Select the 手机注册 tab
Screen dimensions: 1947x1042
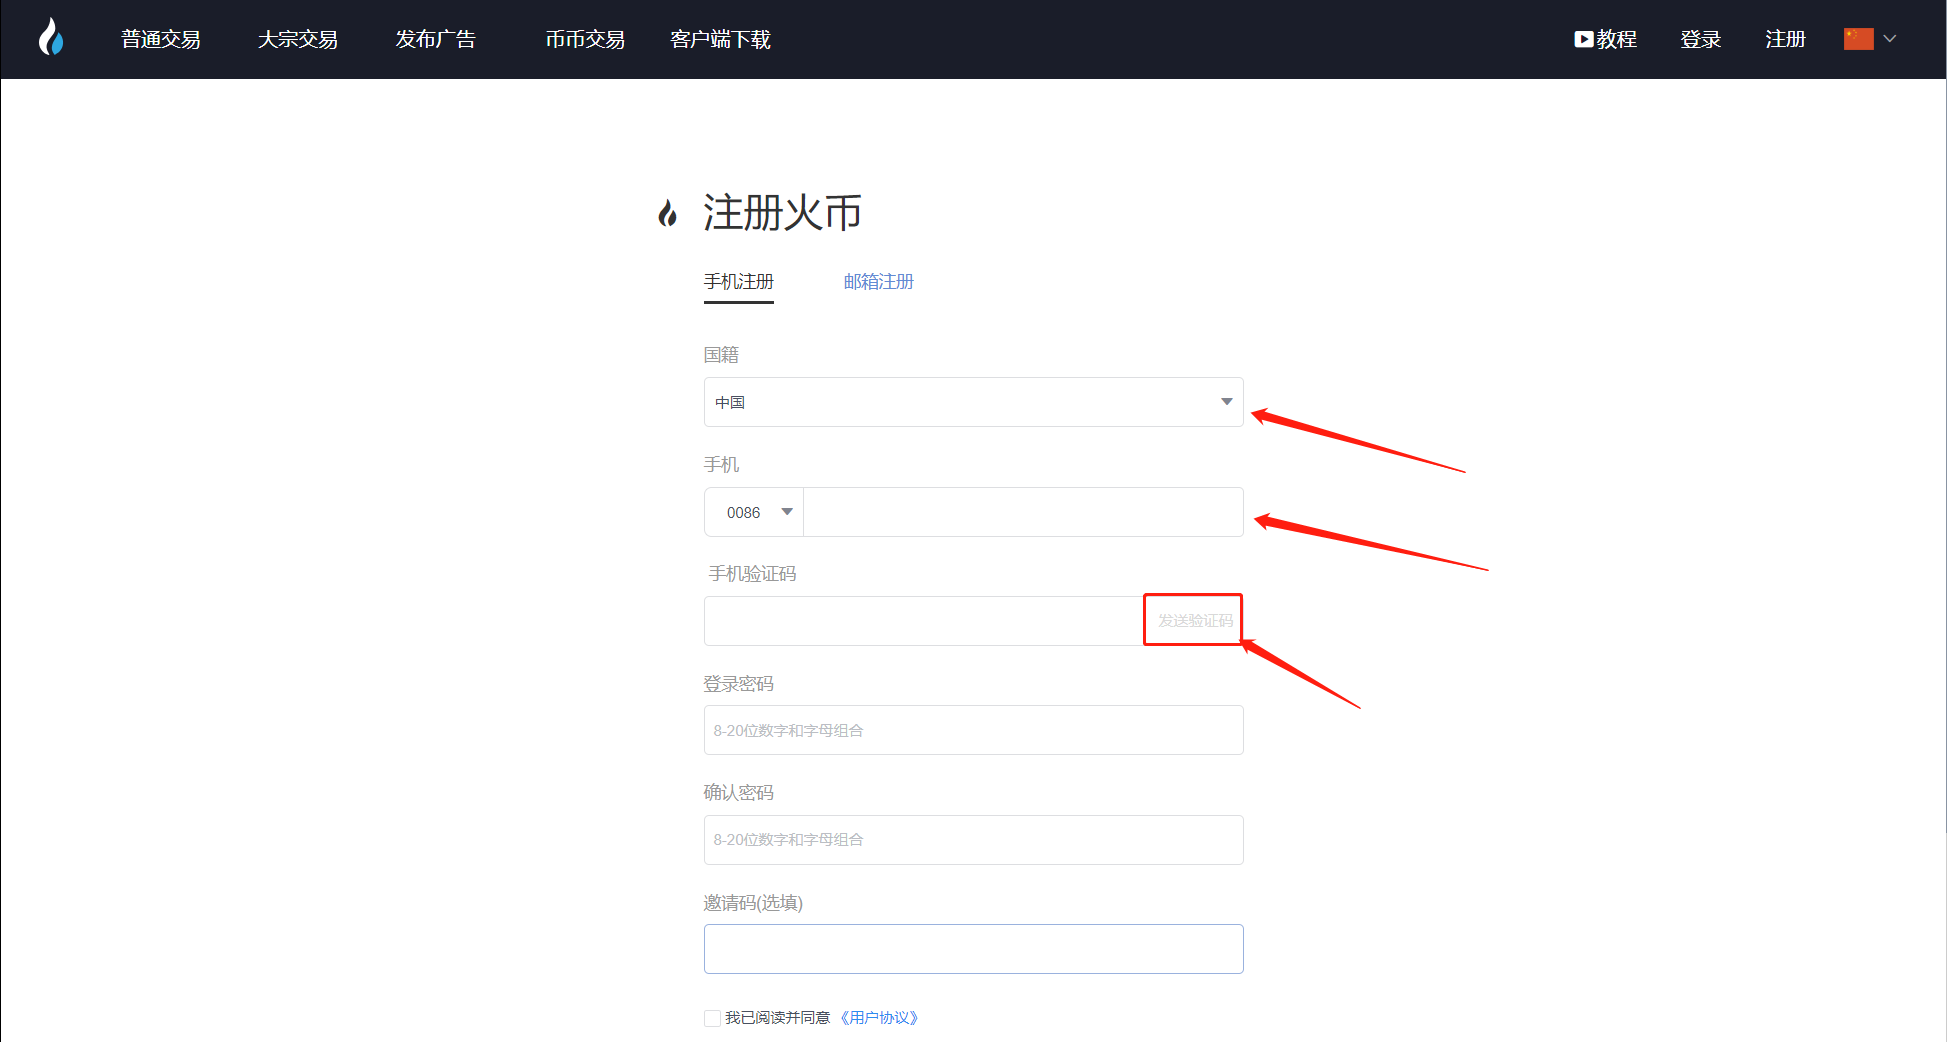pos(739,282)
